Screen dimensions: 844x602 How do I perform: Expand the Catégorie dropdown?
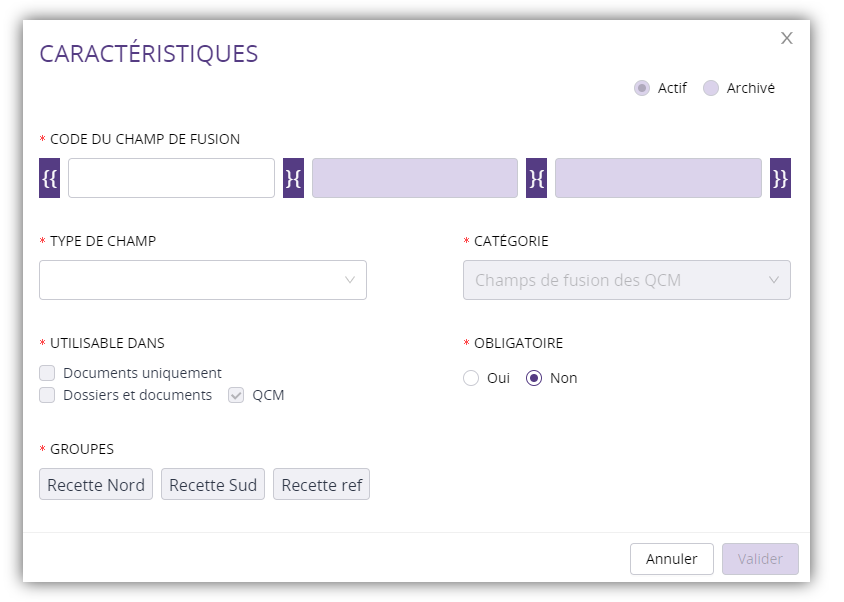[627, 280]
